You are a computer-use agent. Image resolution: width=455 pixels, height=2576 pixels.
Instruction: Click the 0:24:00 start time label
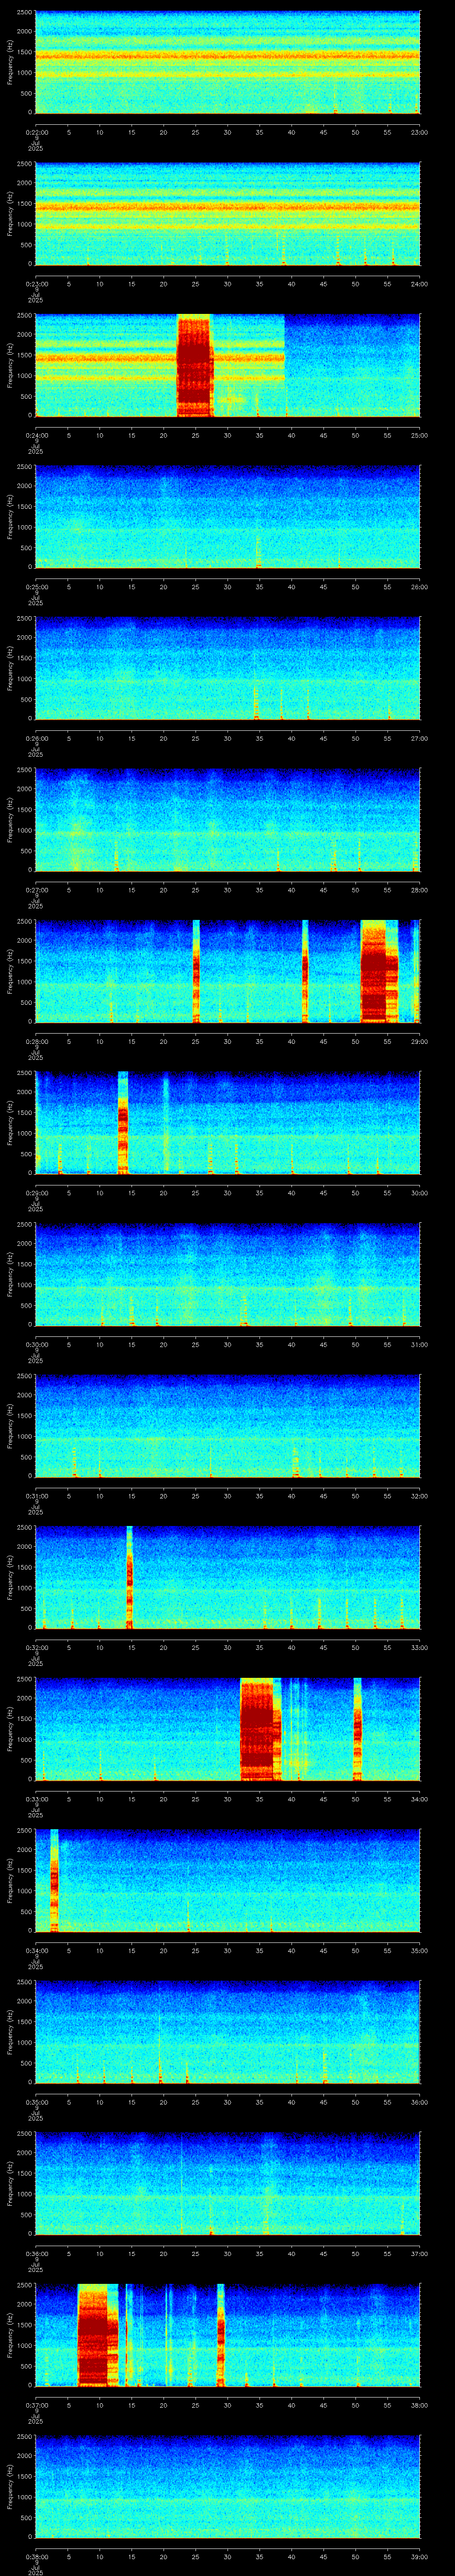click(x=36, y=435)
